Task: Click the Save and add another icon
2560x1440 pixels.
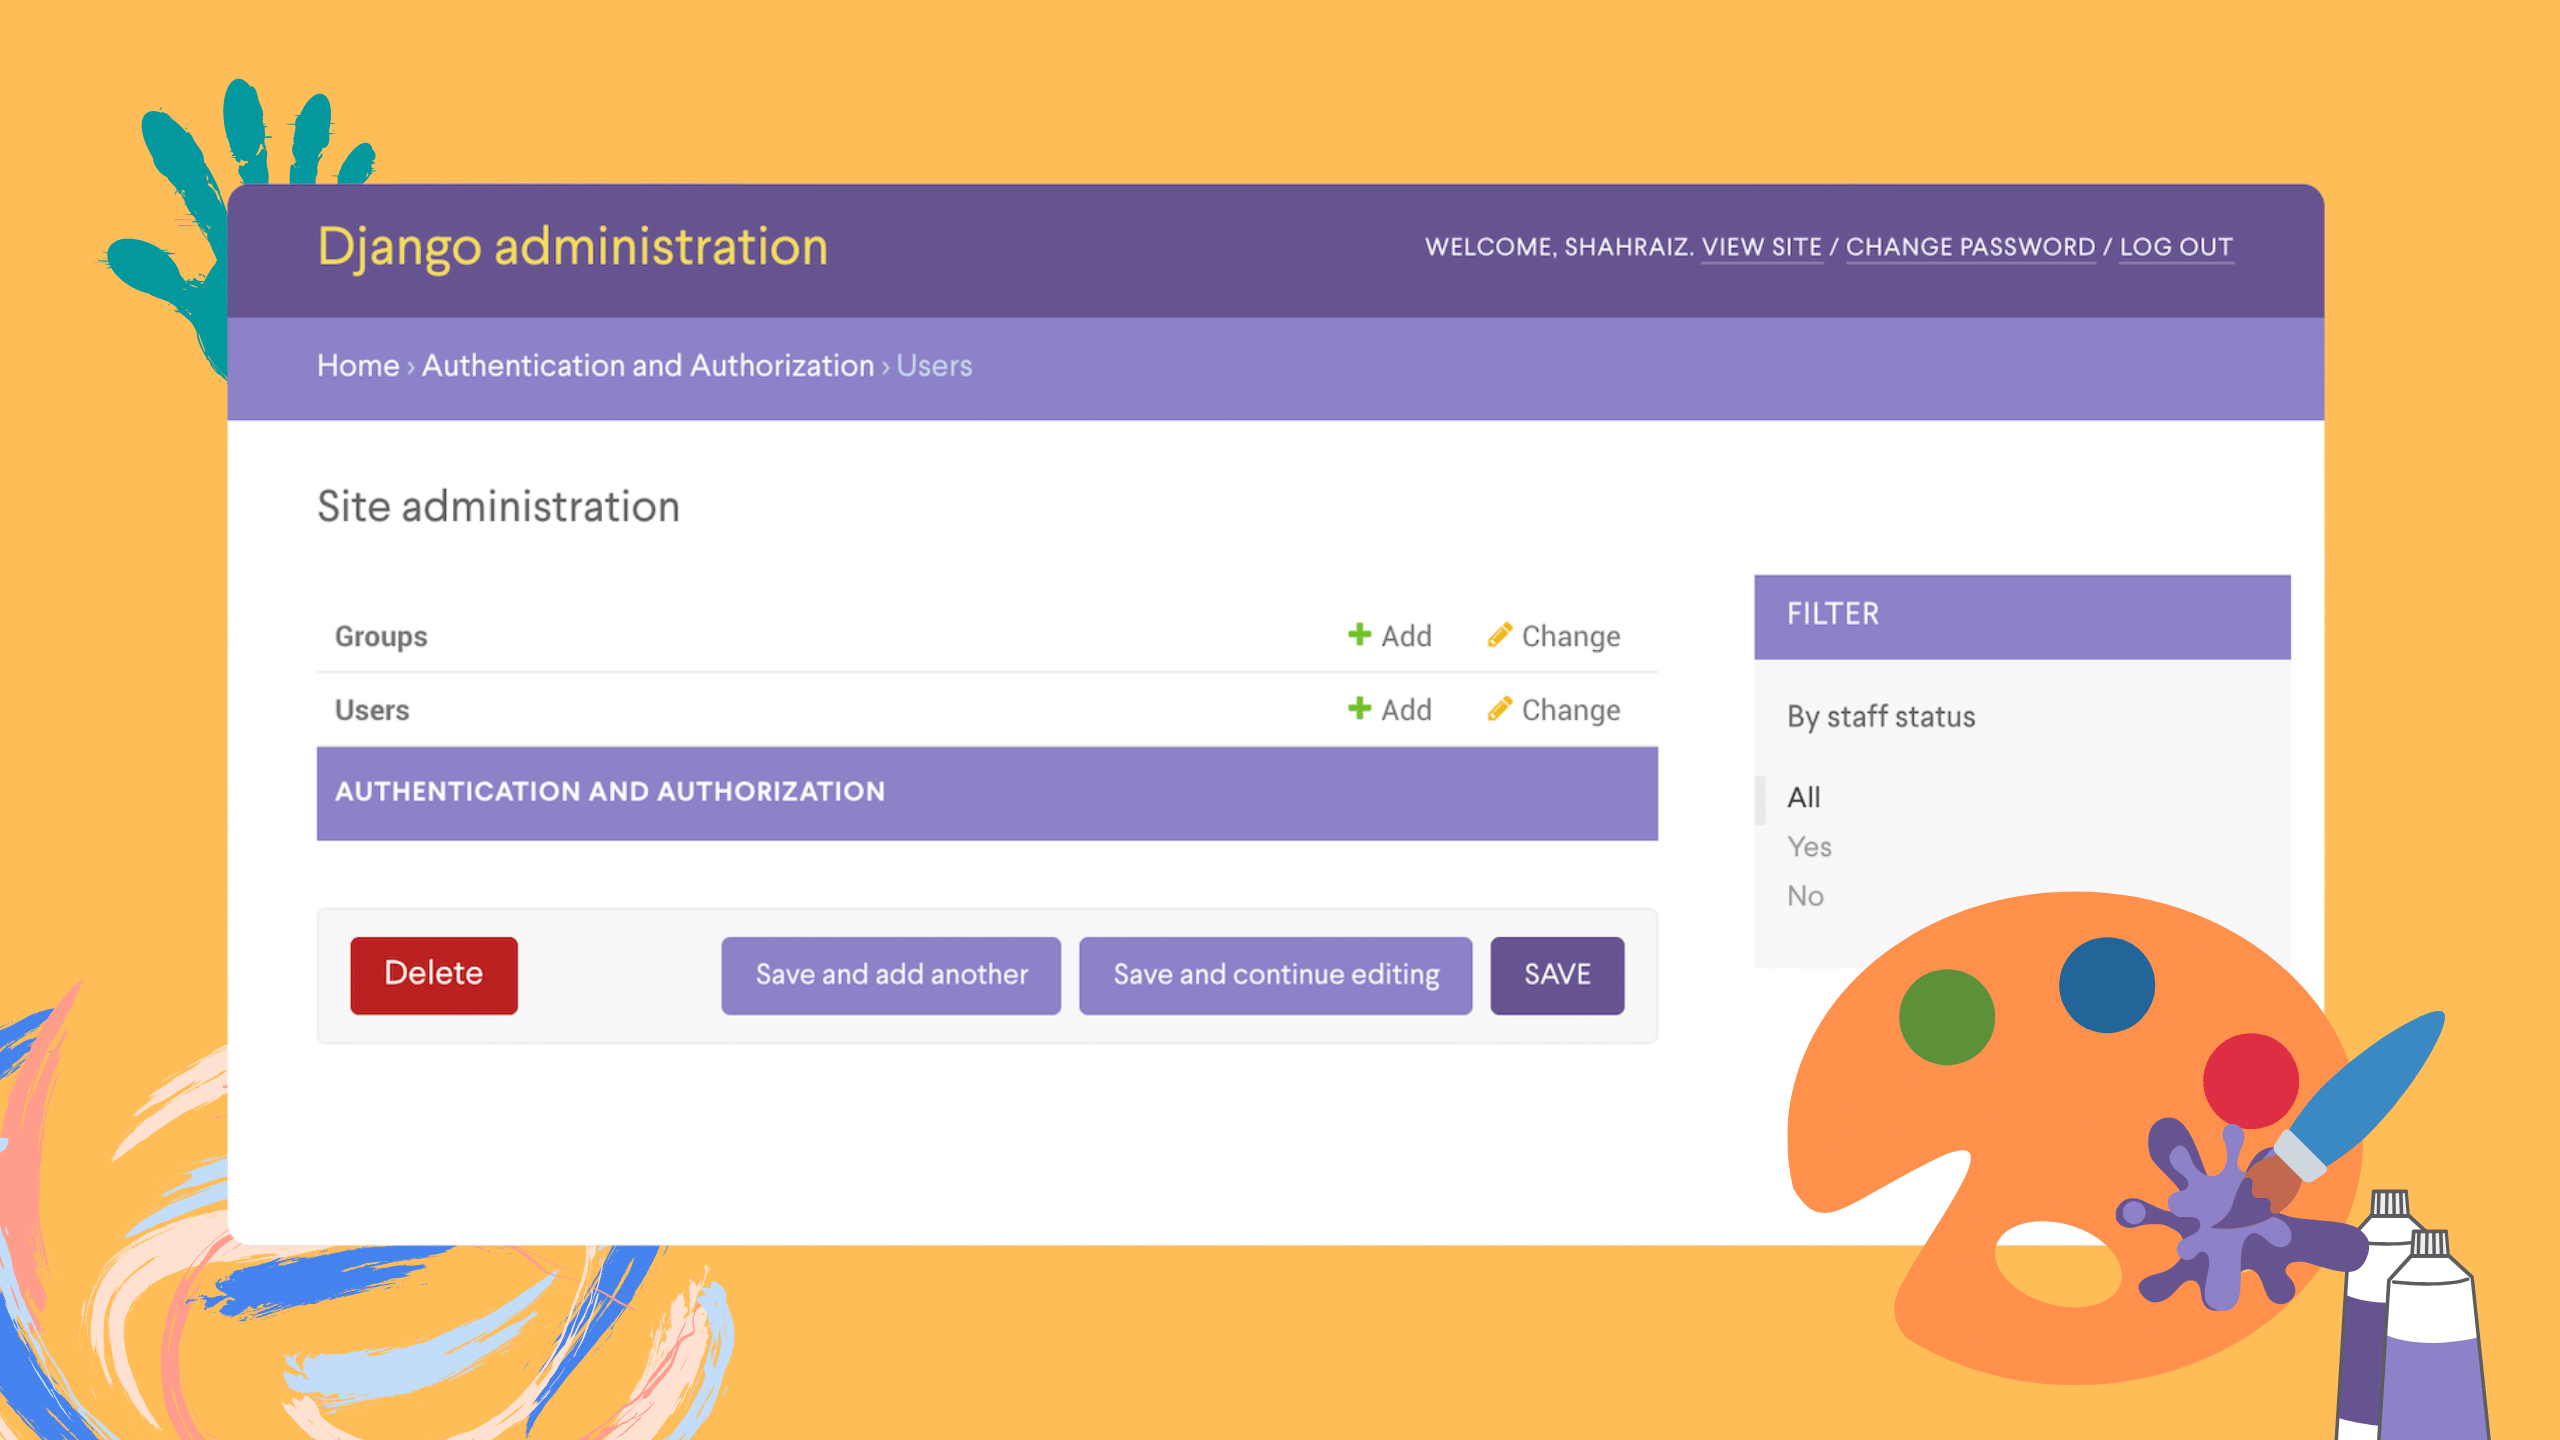Action: (890, 974)
